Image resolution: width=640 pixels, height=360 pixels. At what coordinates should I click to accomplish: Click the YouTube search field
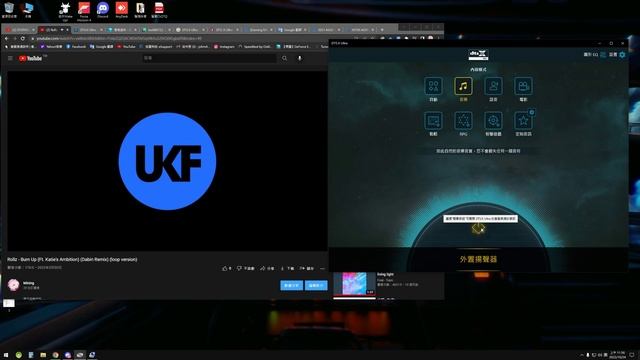(x=209, y=58)
